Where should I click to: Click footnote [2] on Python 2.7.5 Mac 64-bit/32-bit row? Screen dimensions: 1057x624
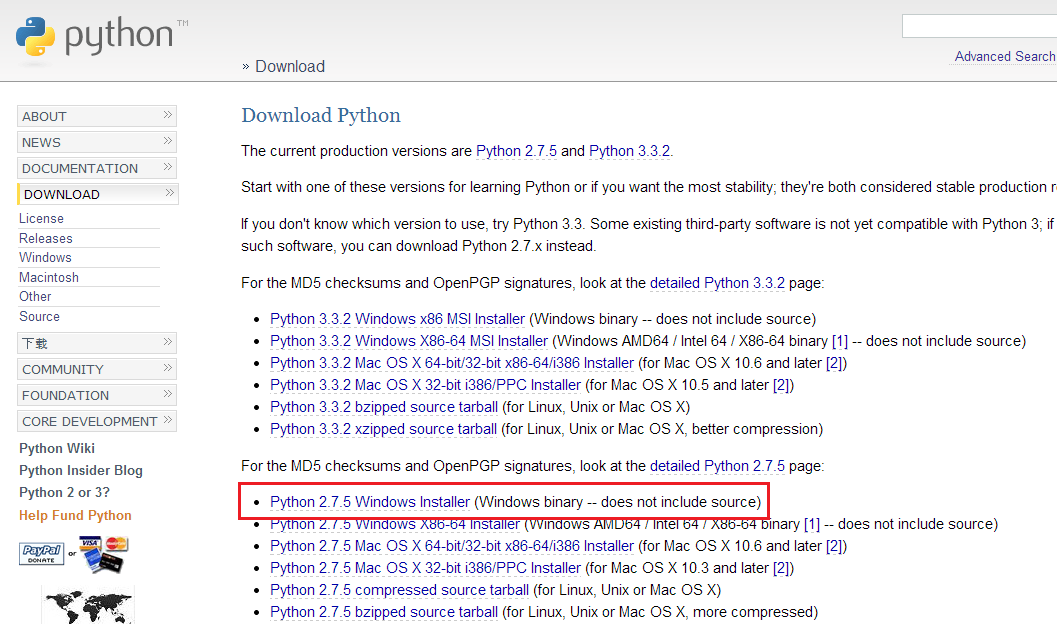(x=835, y=547)
